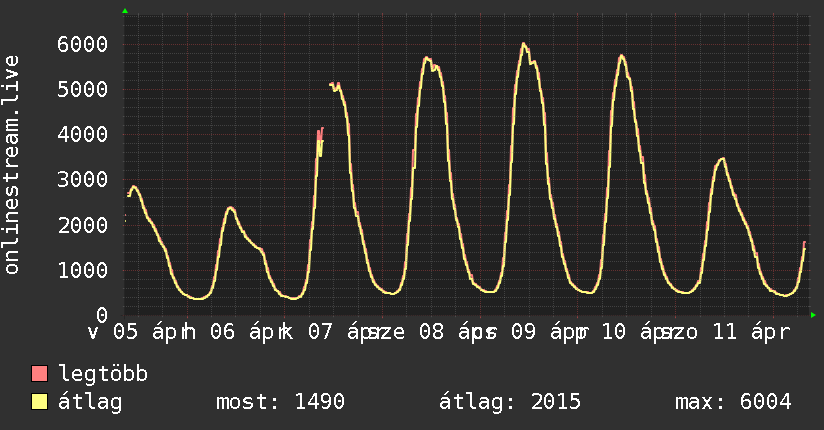Click the highest peak of the graph line
The height and width of the screenshot is (430, 824).
point(523,44)
